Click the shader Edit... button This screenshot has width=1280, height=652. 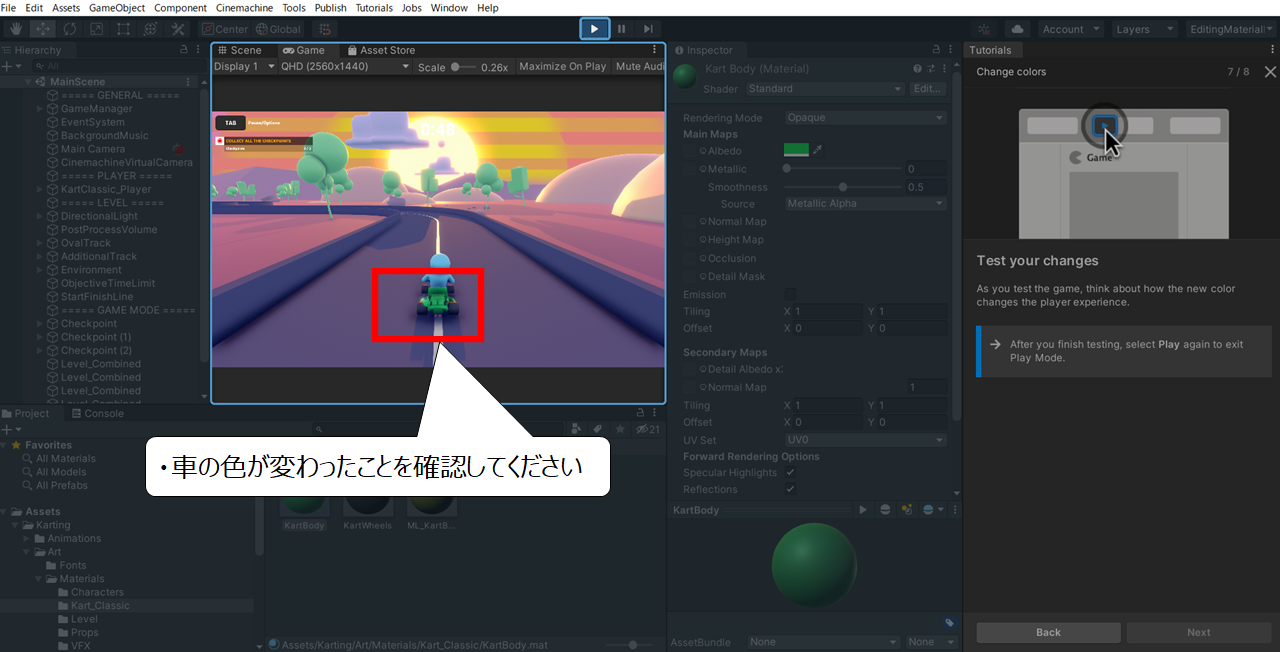click(x=927, y=89)
